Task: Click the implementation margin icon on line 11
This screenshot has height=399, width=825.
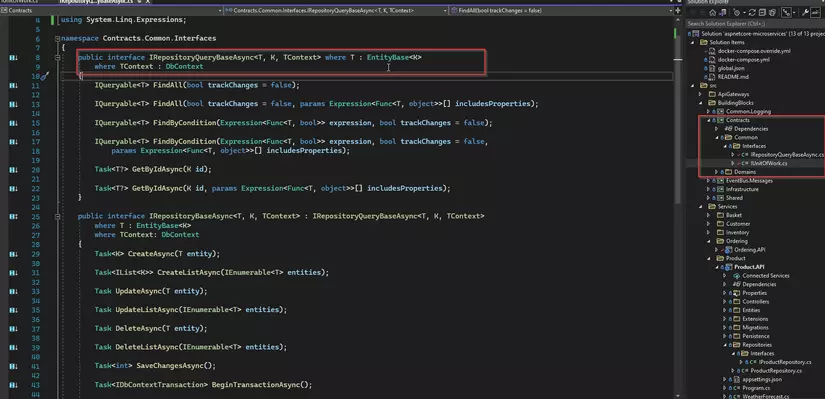Action: [13, 85]
